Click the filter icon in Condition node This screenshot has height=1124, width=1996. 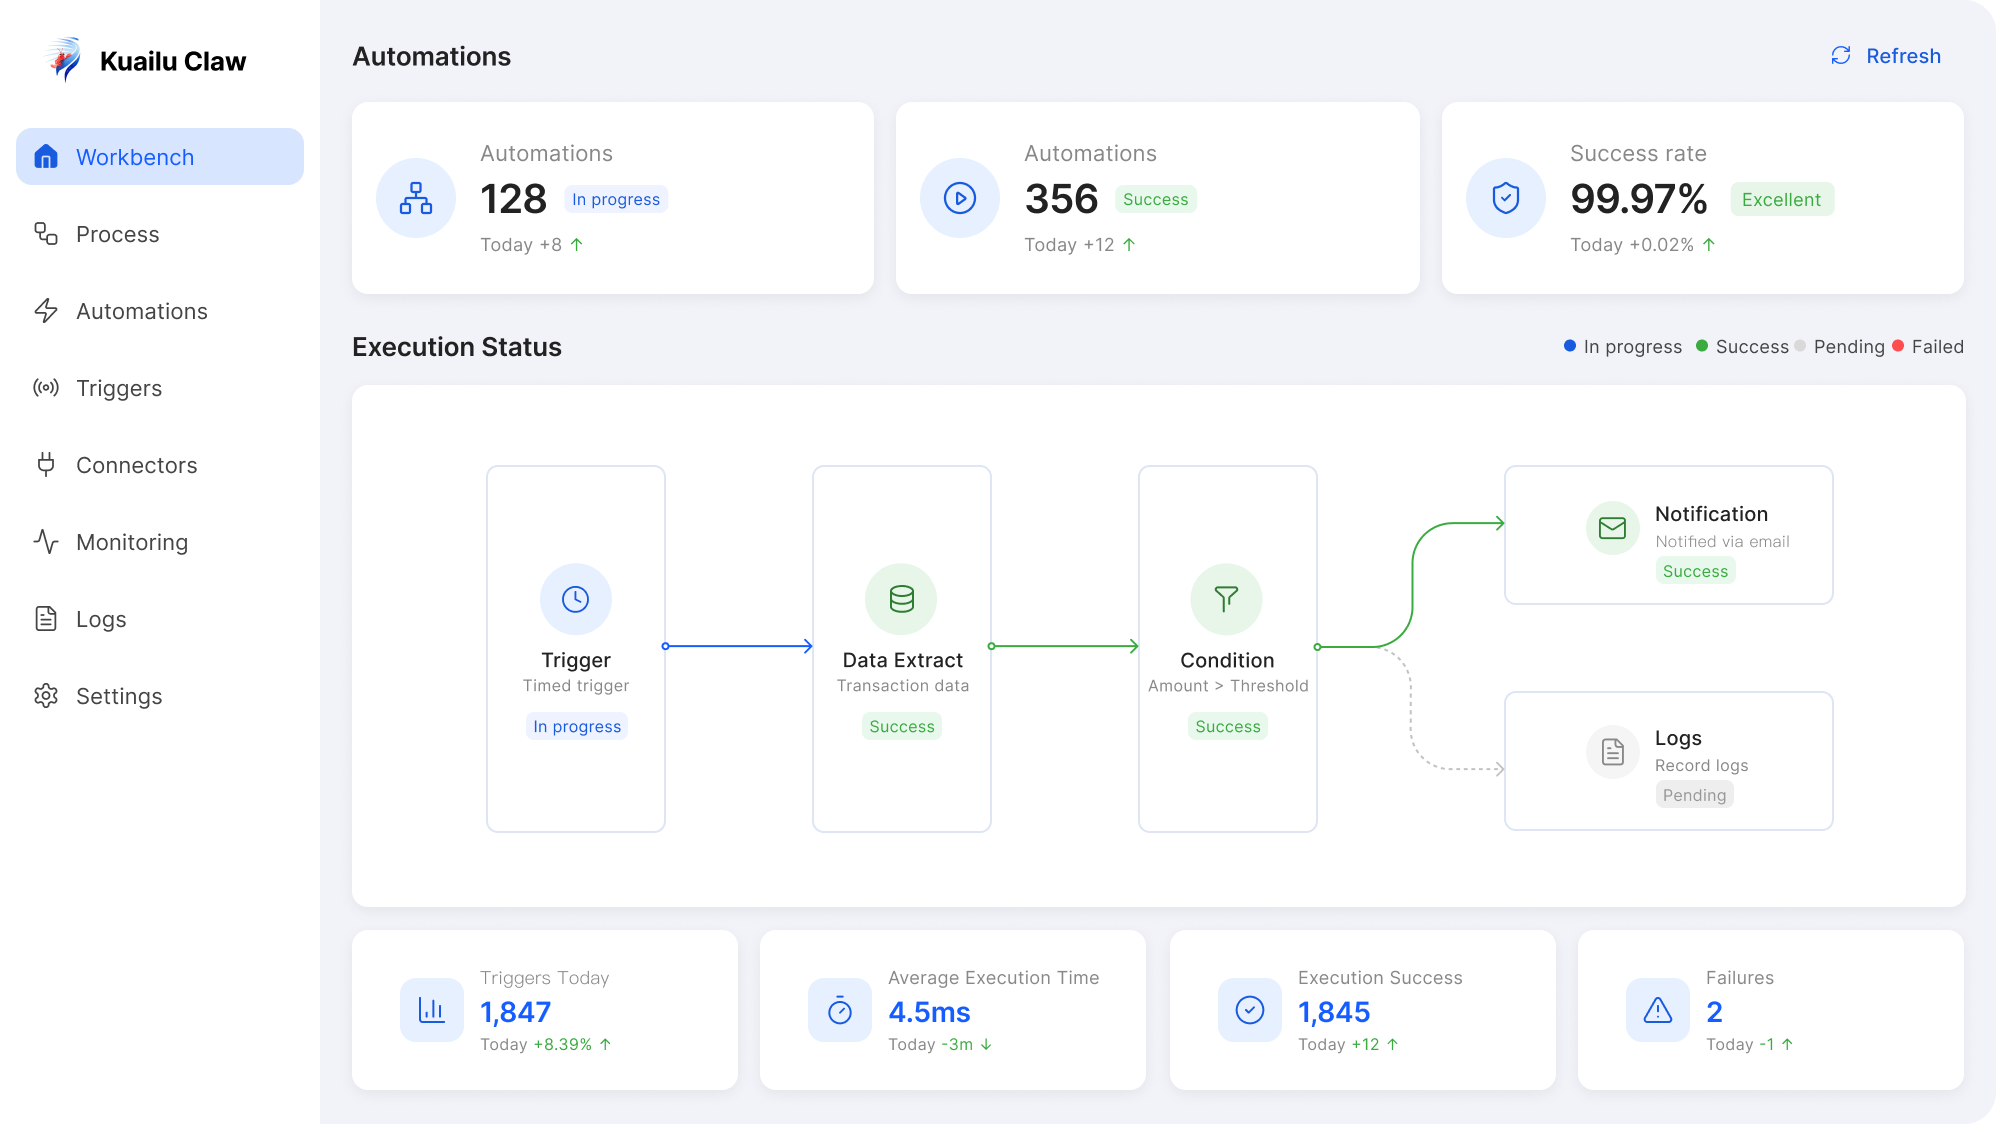click(x=1226, y=599)
